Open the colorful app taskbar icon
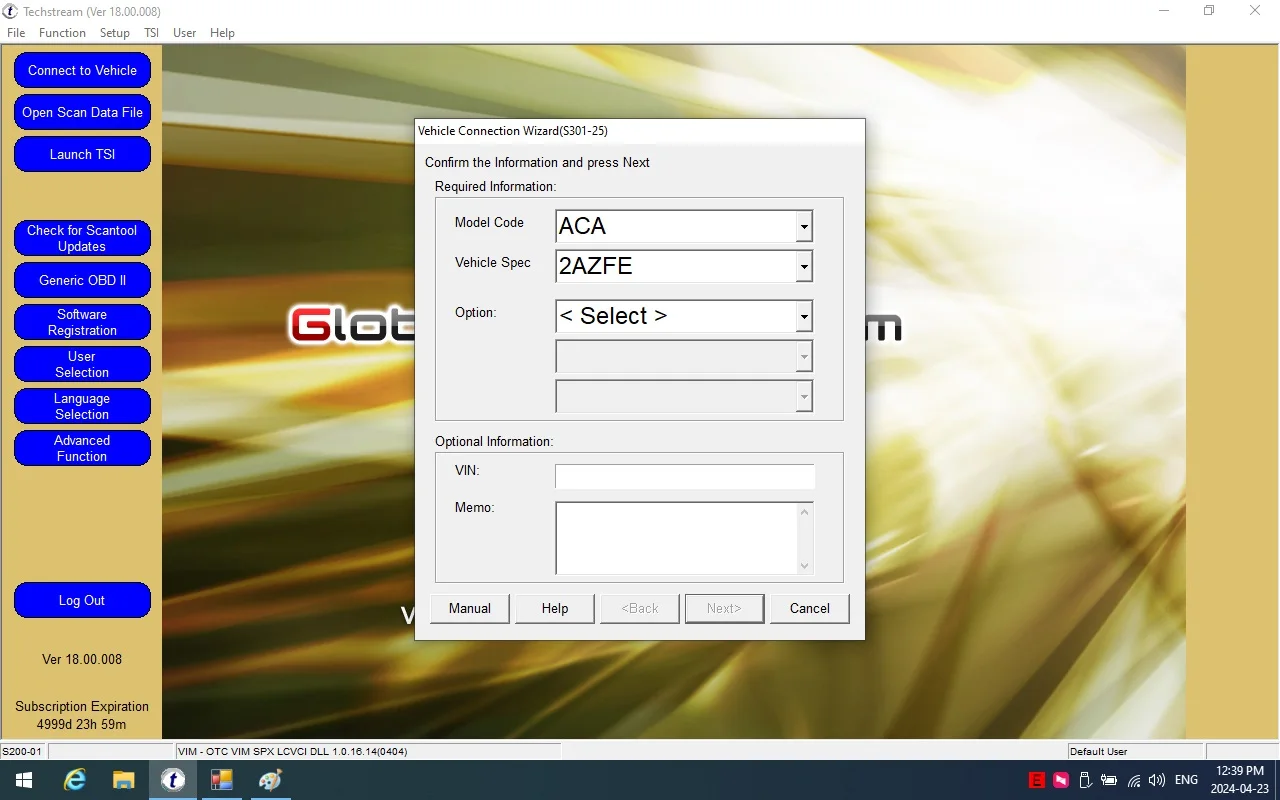The image size is (1280, 800). coord(221,780)
